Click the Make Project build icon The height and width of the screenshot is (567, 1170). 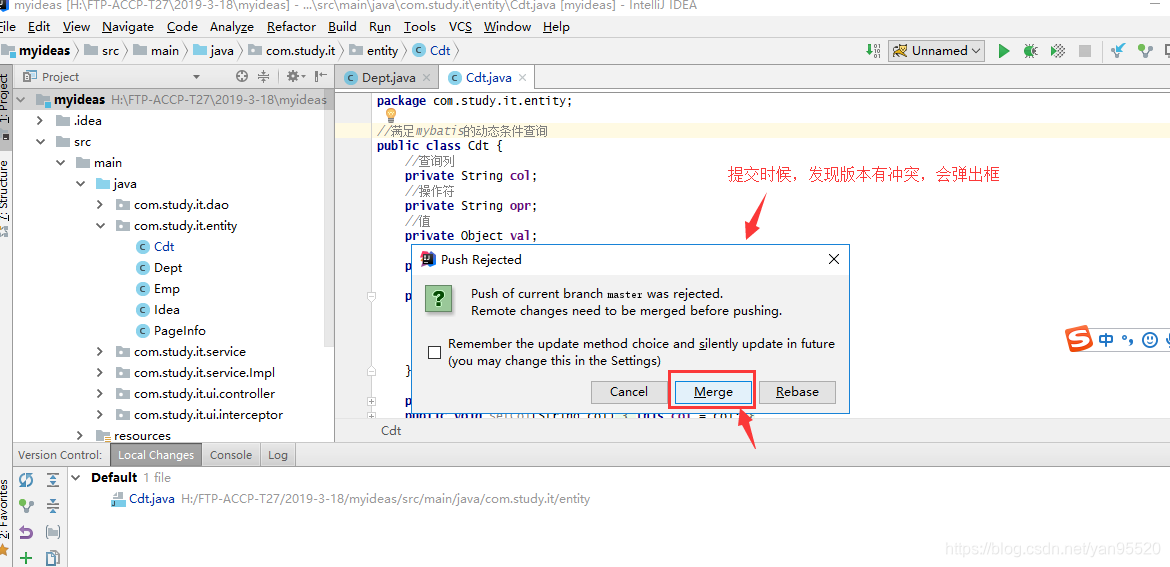pos(875,51)
